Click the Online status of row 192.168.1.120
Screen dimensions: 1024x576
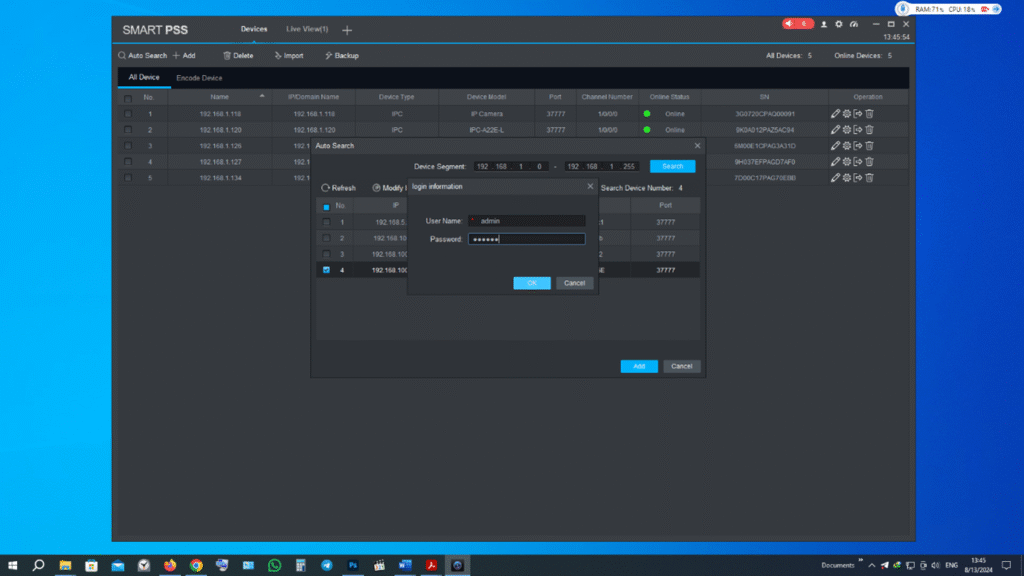675,130
